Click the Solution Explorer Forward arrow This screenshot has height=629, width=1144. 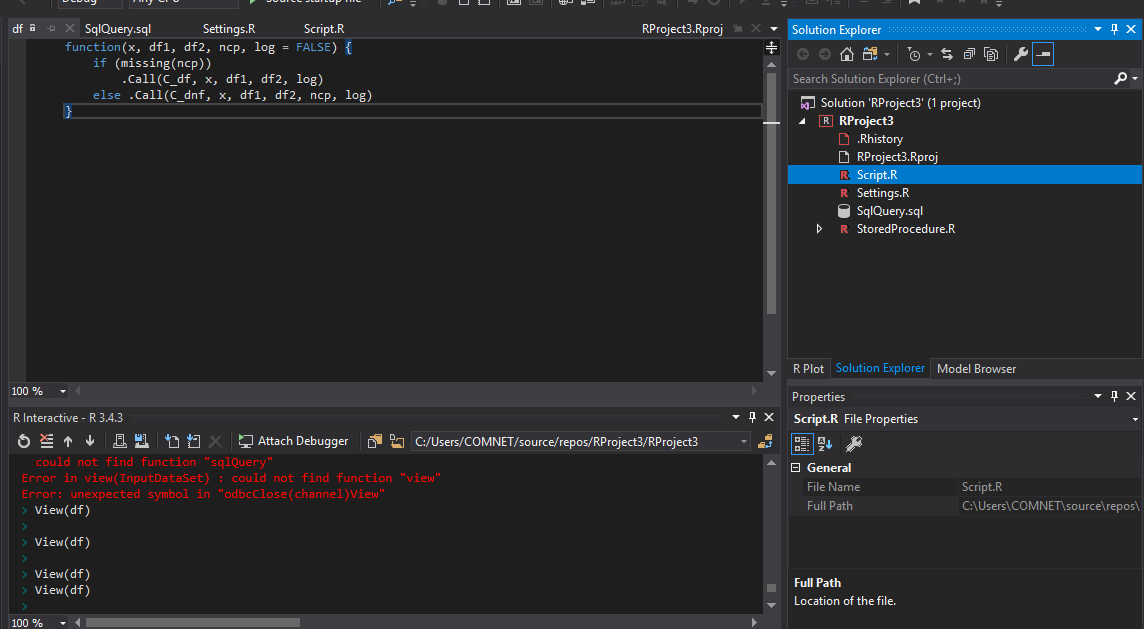(825, 54)
